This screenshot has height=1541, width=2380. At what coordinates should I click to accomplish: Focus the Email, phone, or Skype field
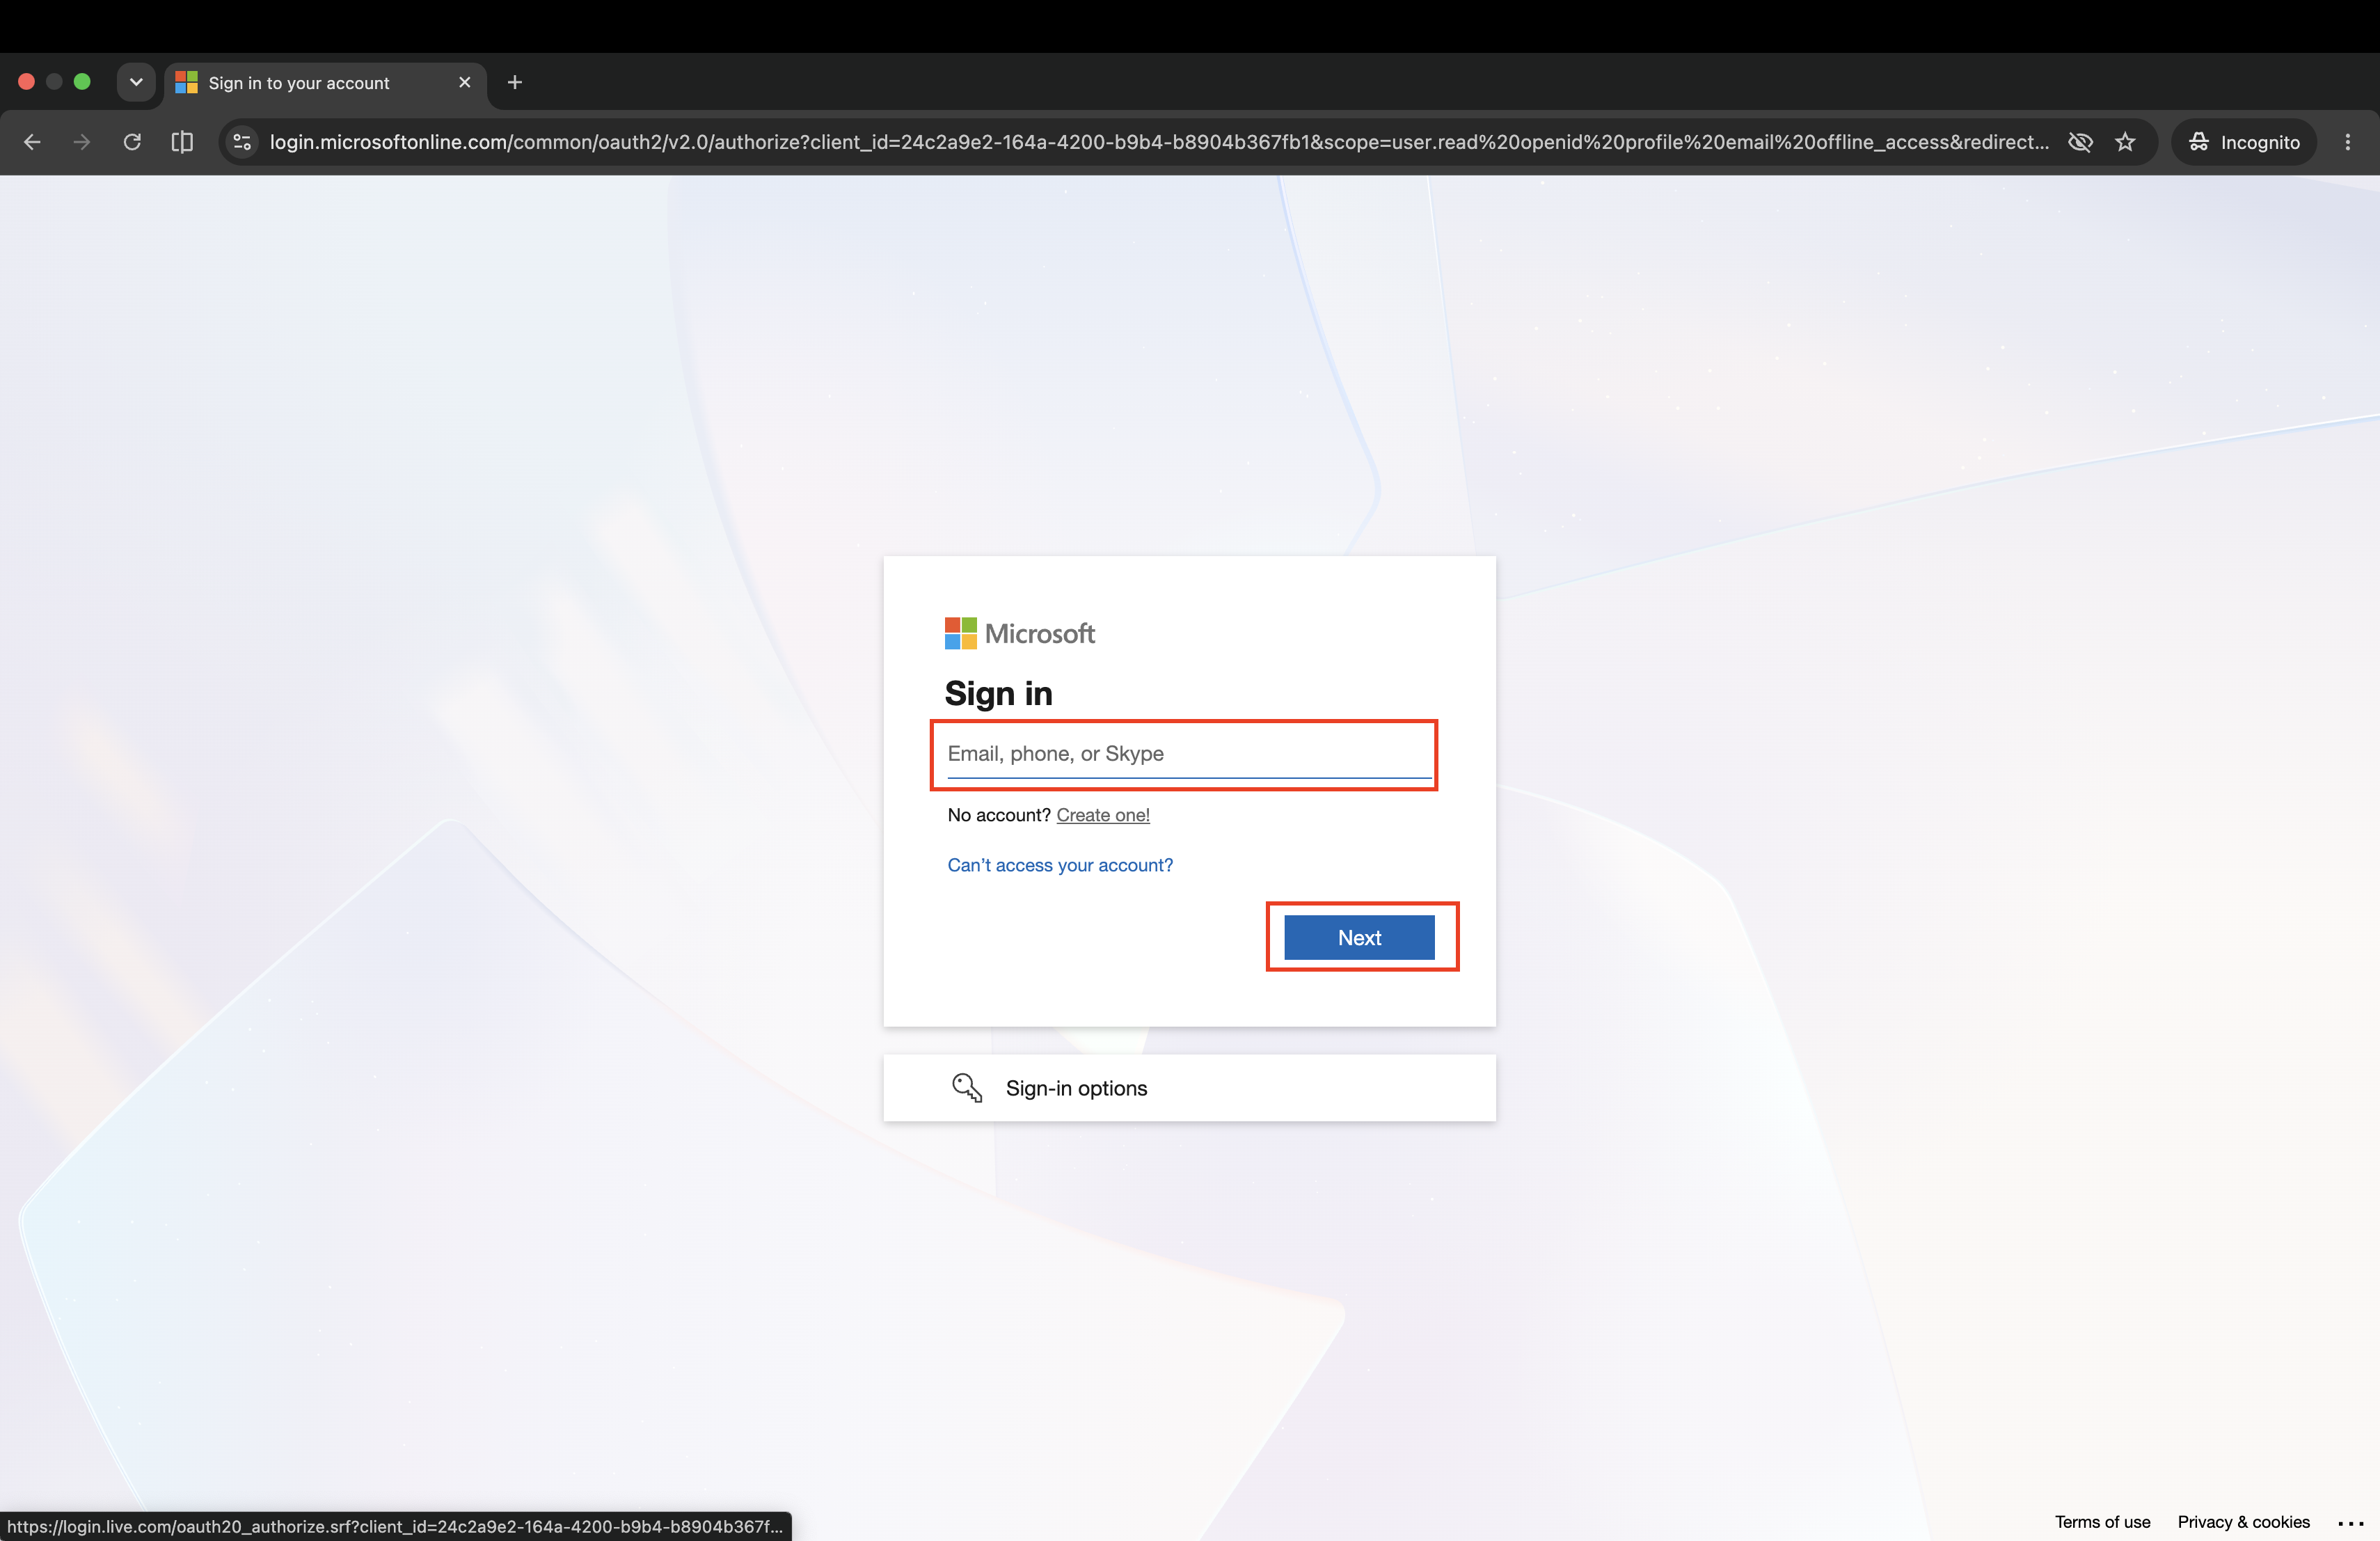click(1189, 754)
